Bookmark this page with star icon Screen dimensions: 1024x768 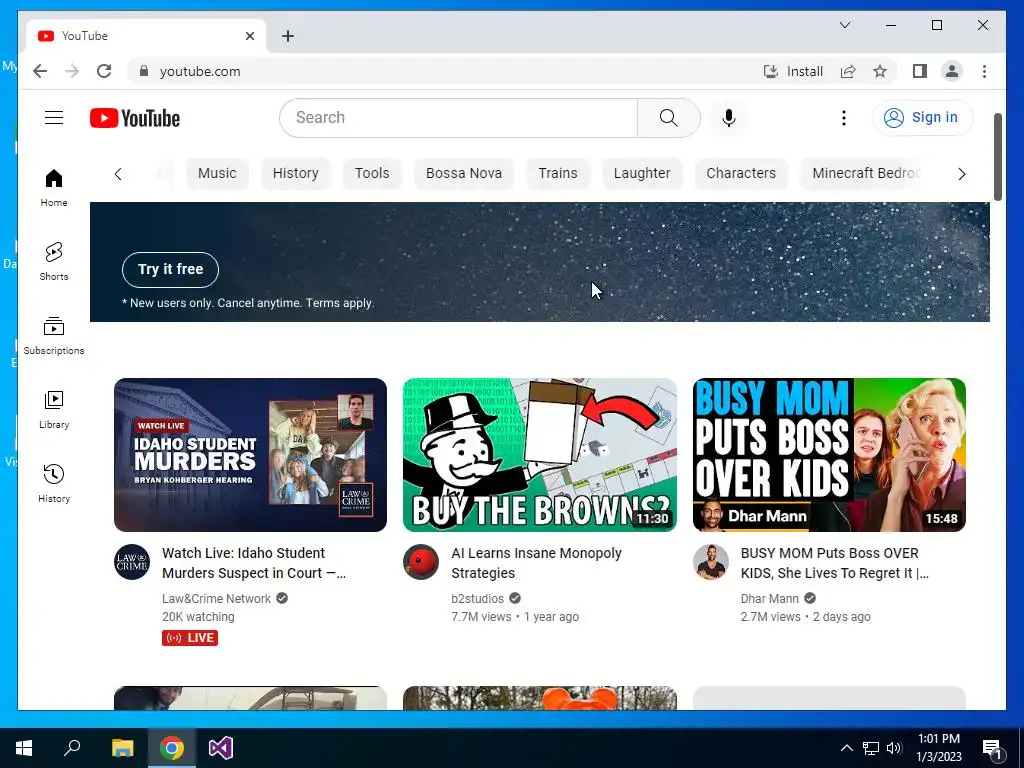pyautogui.click(x=880, y=71)
